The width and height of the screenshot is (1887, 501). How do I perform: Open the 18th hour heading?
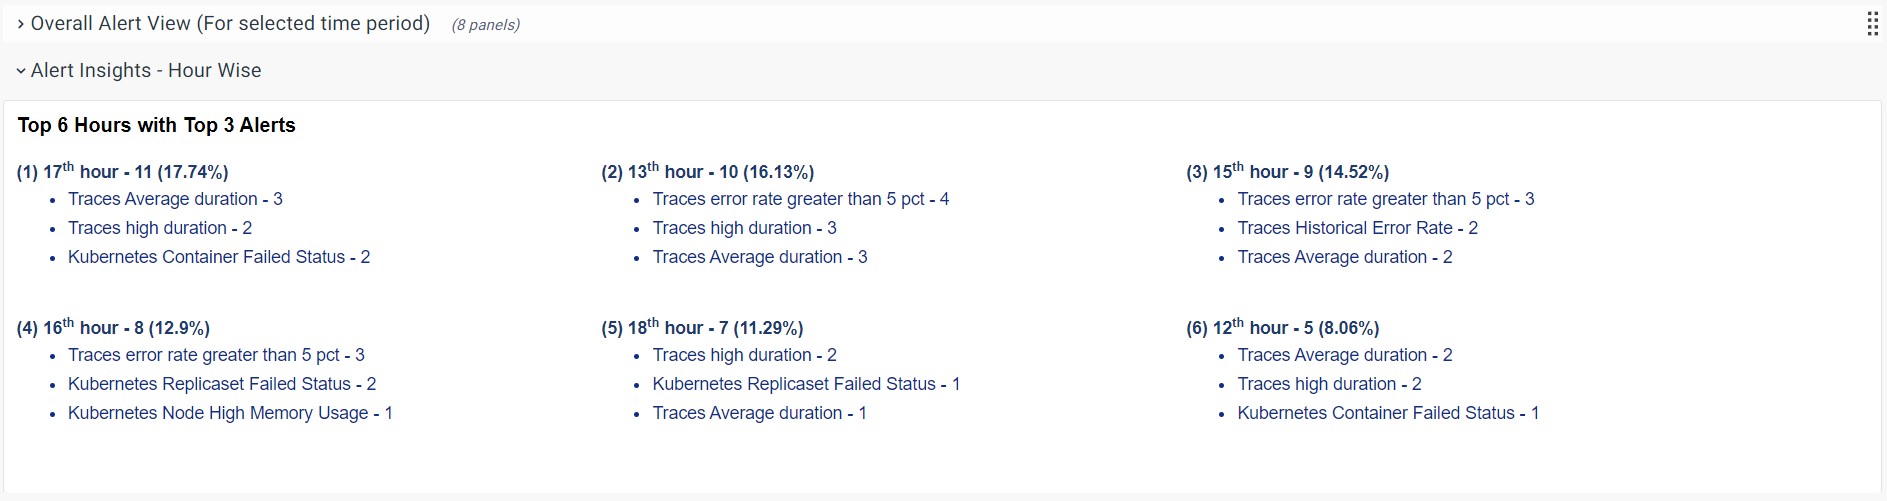click(x=702, y=328)
